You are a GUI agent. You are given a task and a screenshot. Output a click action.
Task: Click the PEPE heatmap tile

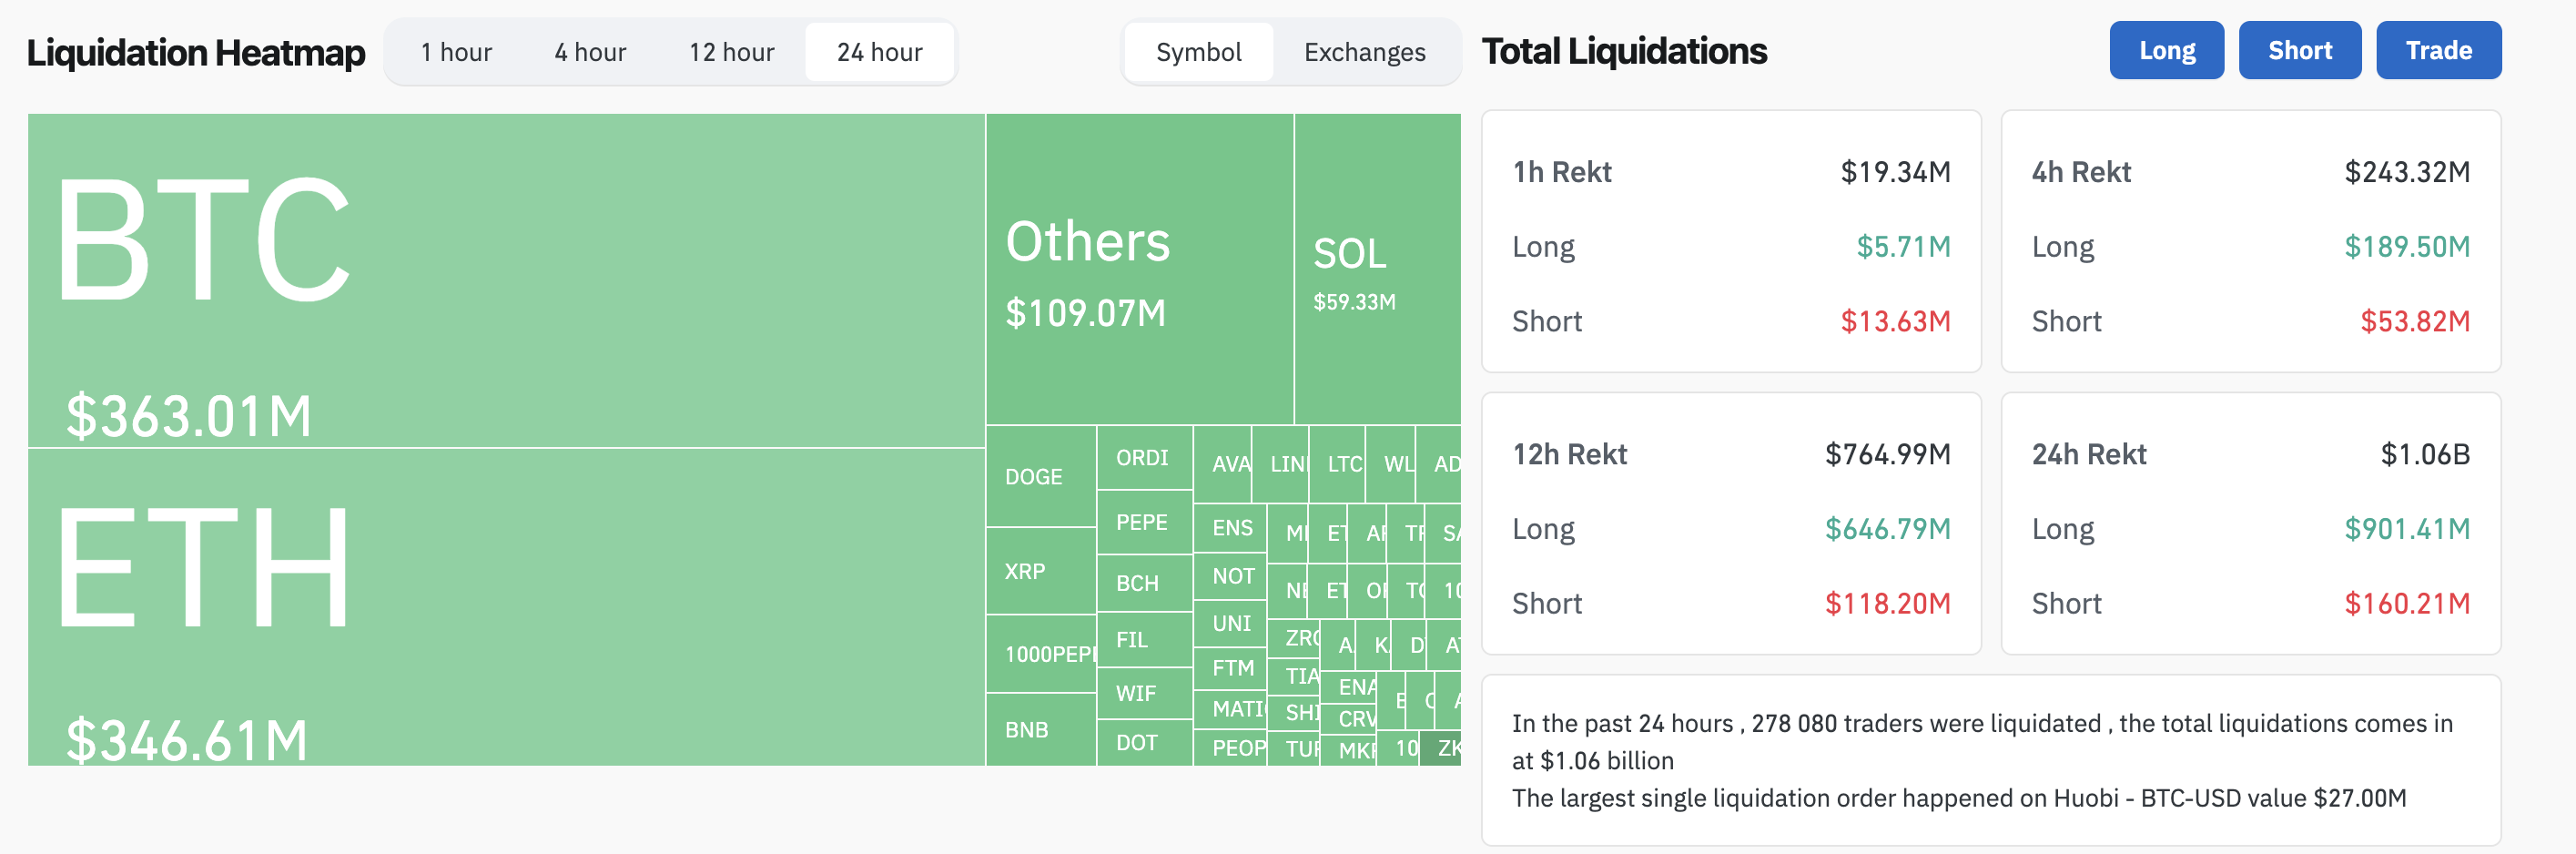tap(1143, 522)
